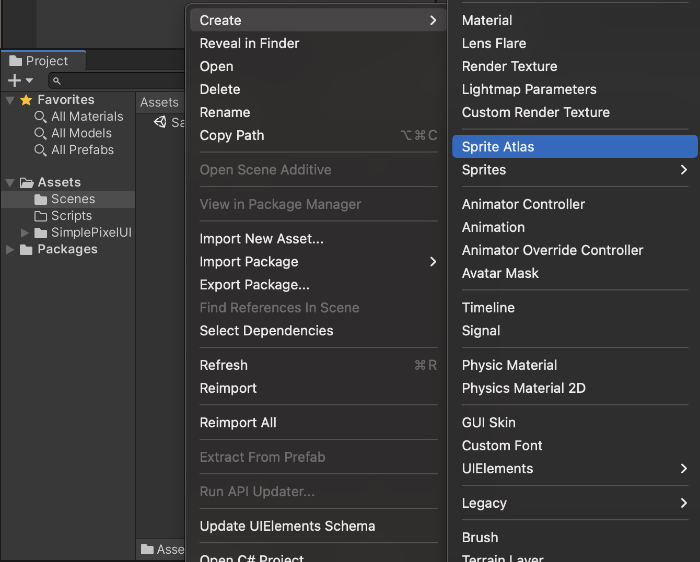Create a Custom Font

tap(575, 445)
